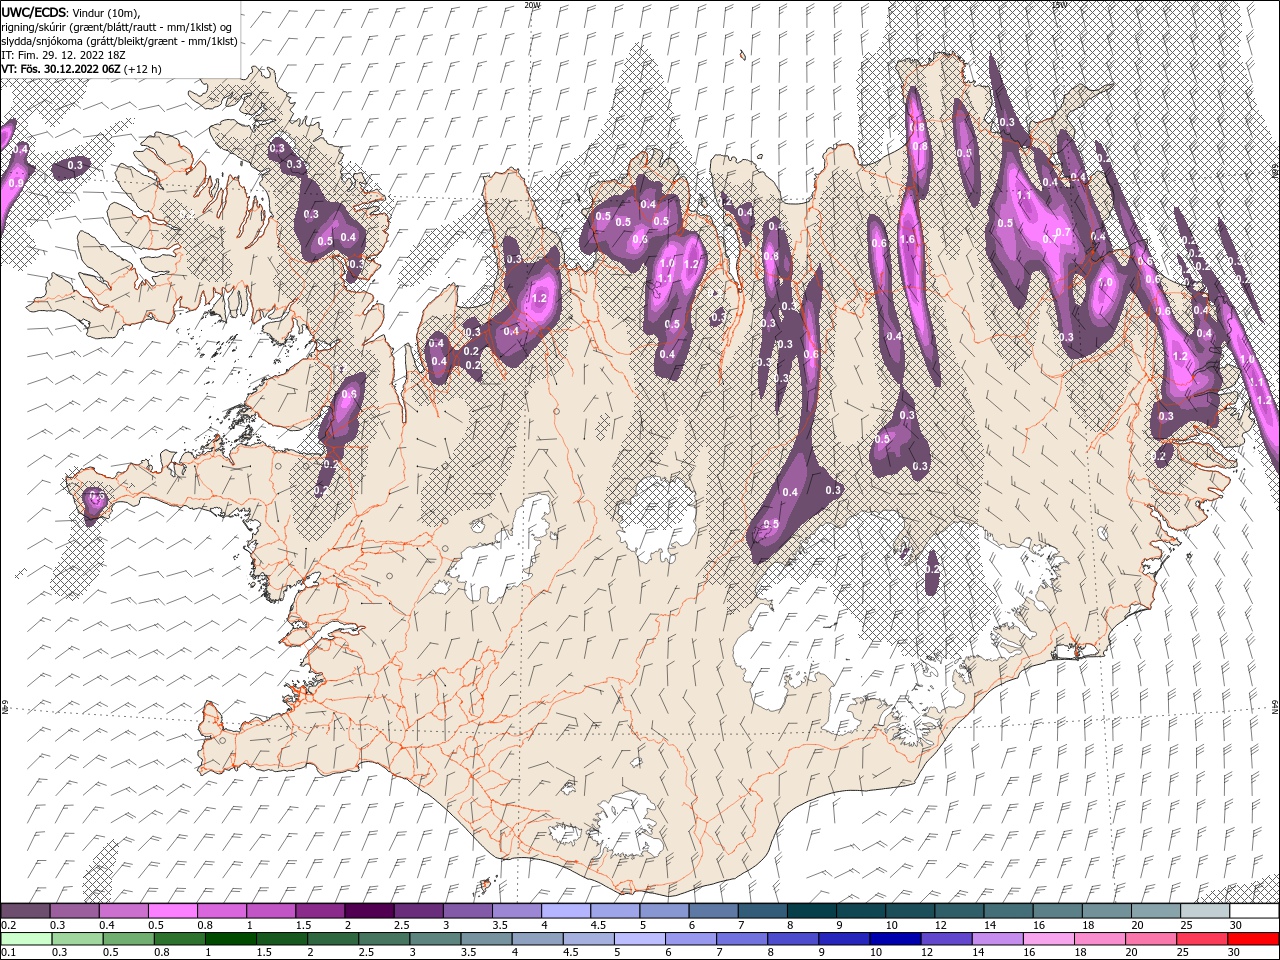Click the 'slydda/snjókoma' legend description line
The image size is (1280, 960).
(x=119, y=41)
